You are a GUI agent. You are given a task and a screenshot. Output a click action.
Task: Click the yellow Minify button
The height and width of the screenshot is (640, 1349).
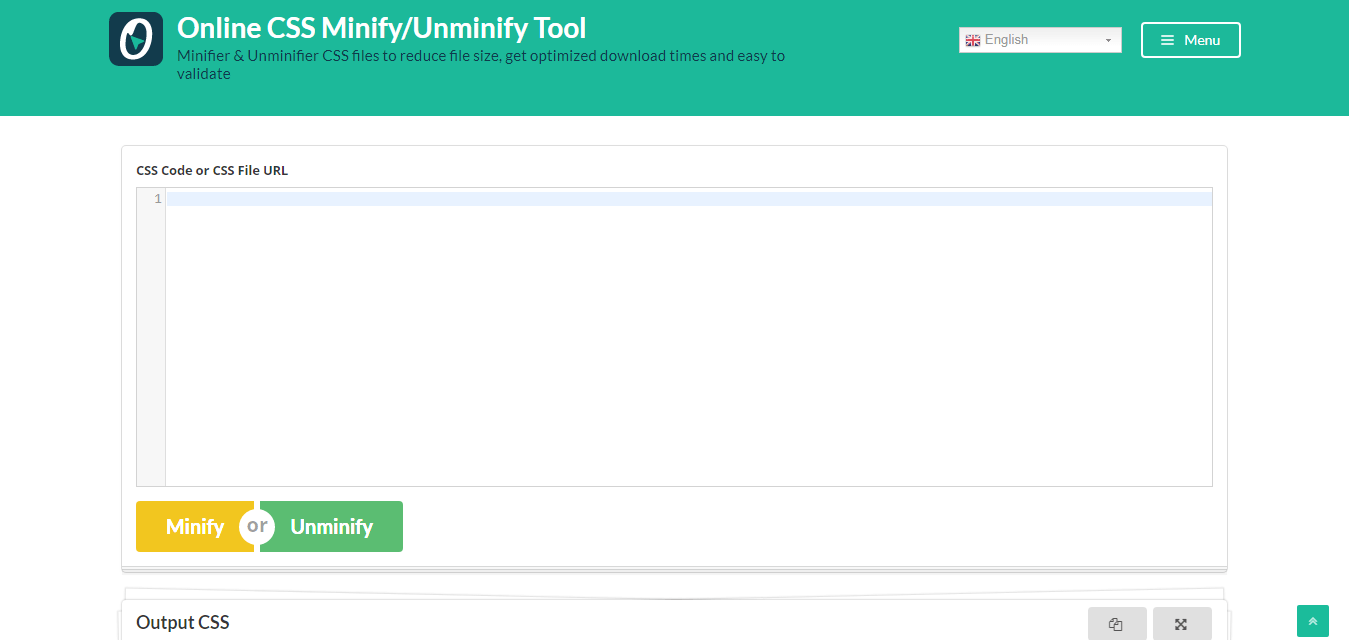click(195, 526)
